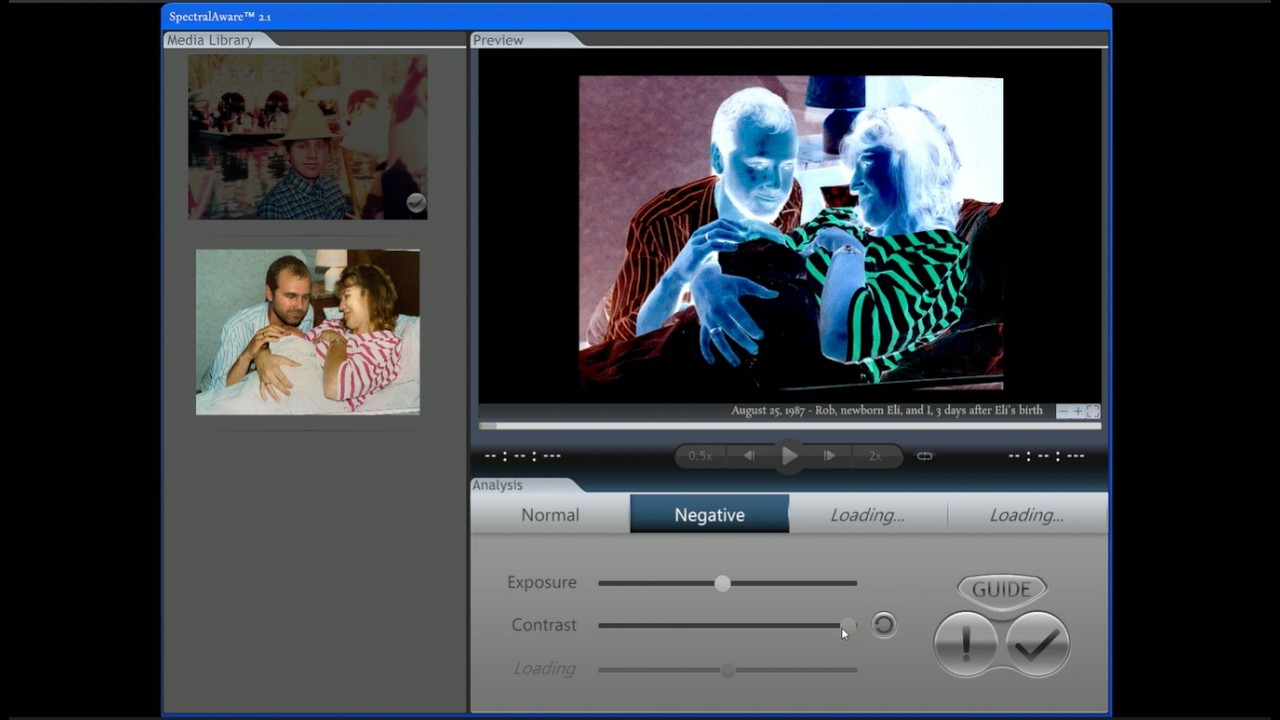Set playback speed to 0.5x
This screenshot has height=720, width=1280.
coord(700,456)
